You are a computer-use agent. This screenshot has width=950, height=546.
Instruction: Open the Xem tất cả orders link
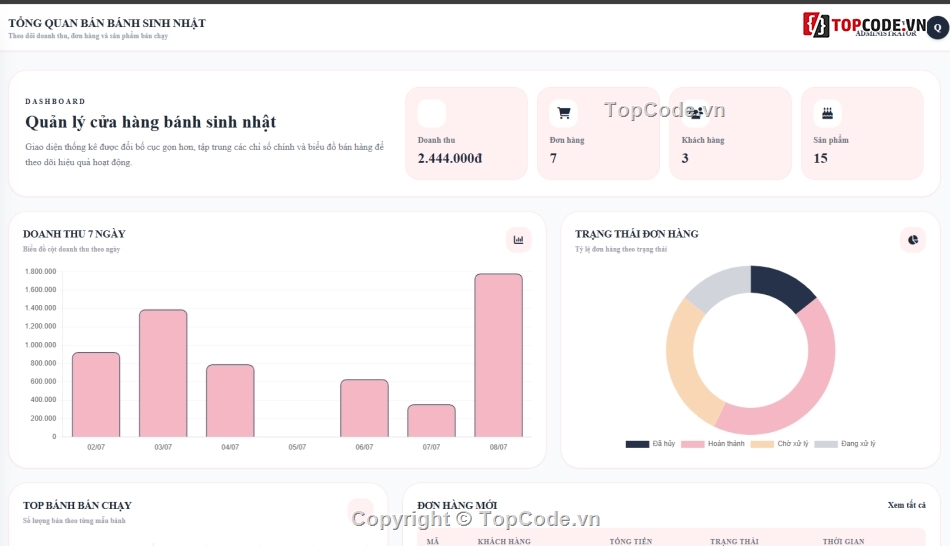[x=906, y=505]
